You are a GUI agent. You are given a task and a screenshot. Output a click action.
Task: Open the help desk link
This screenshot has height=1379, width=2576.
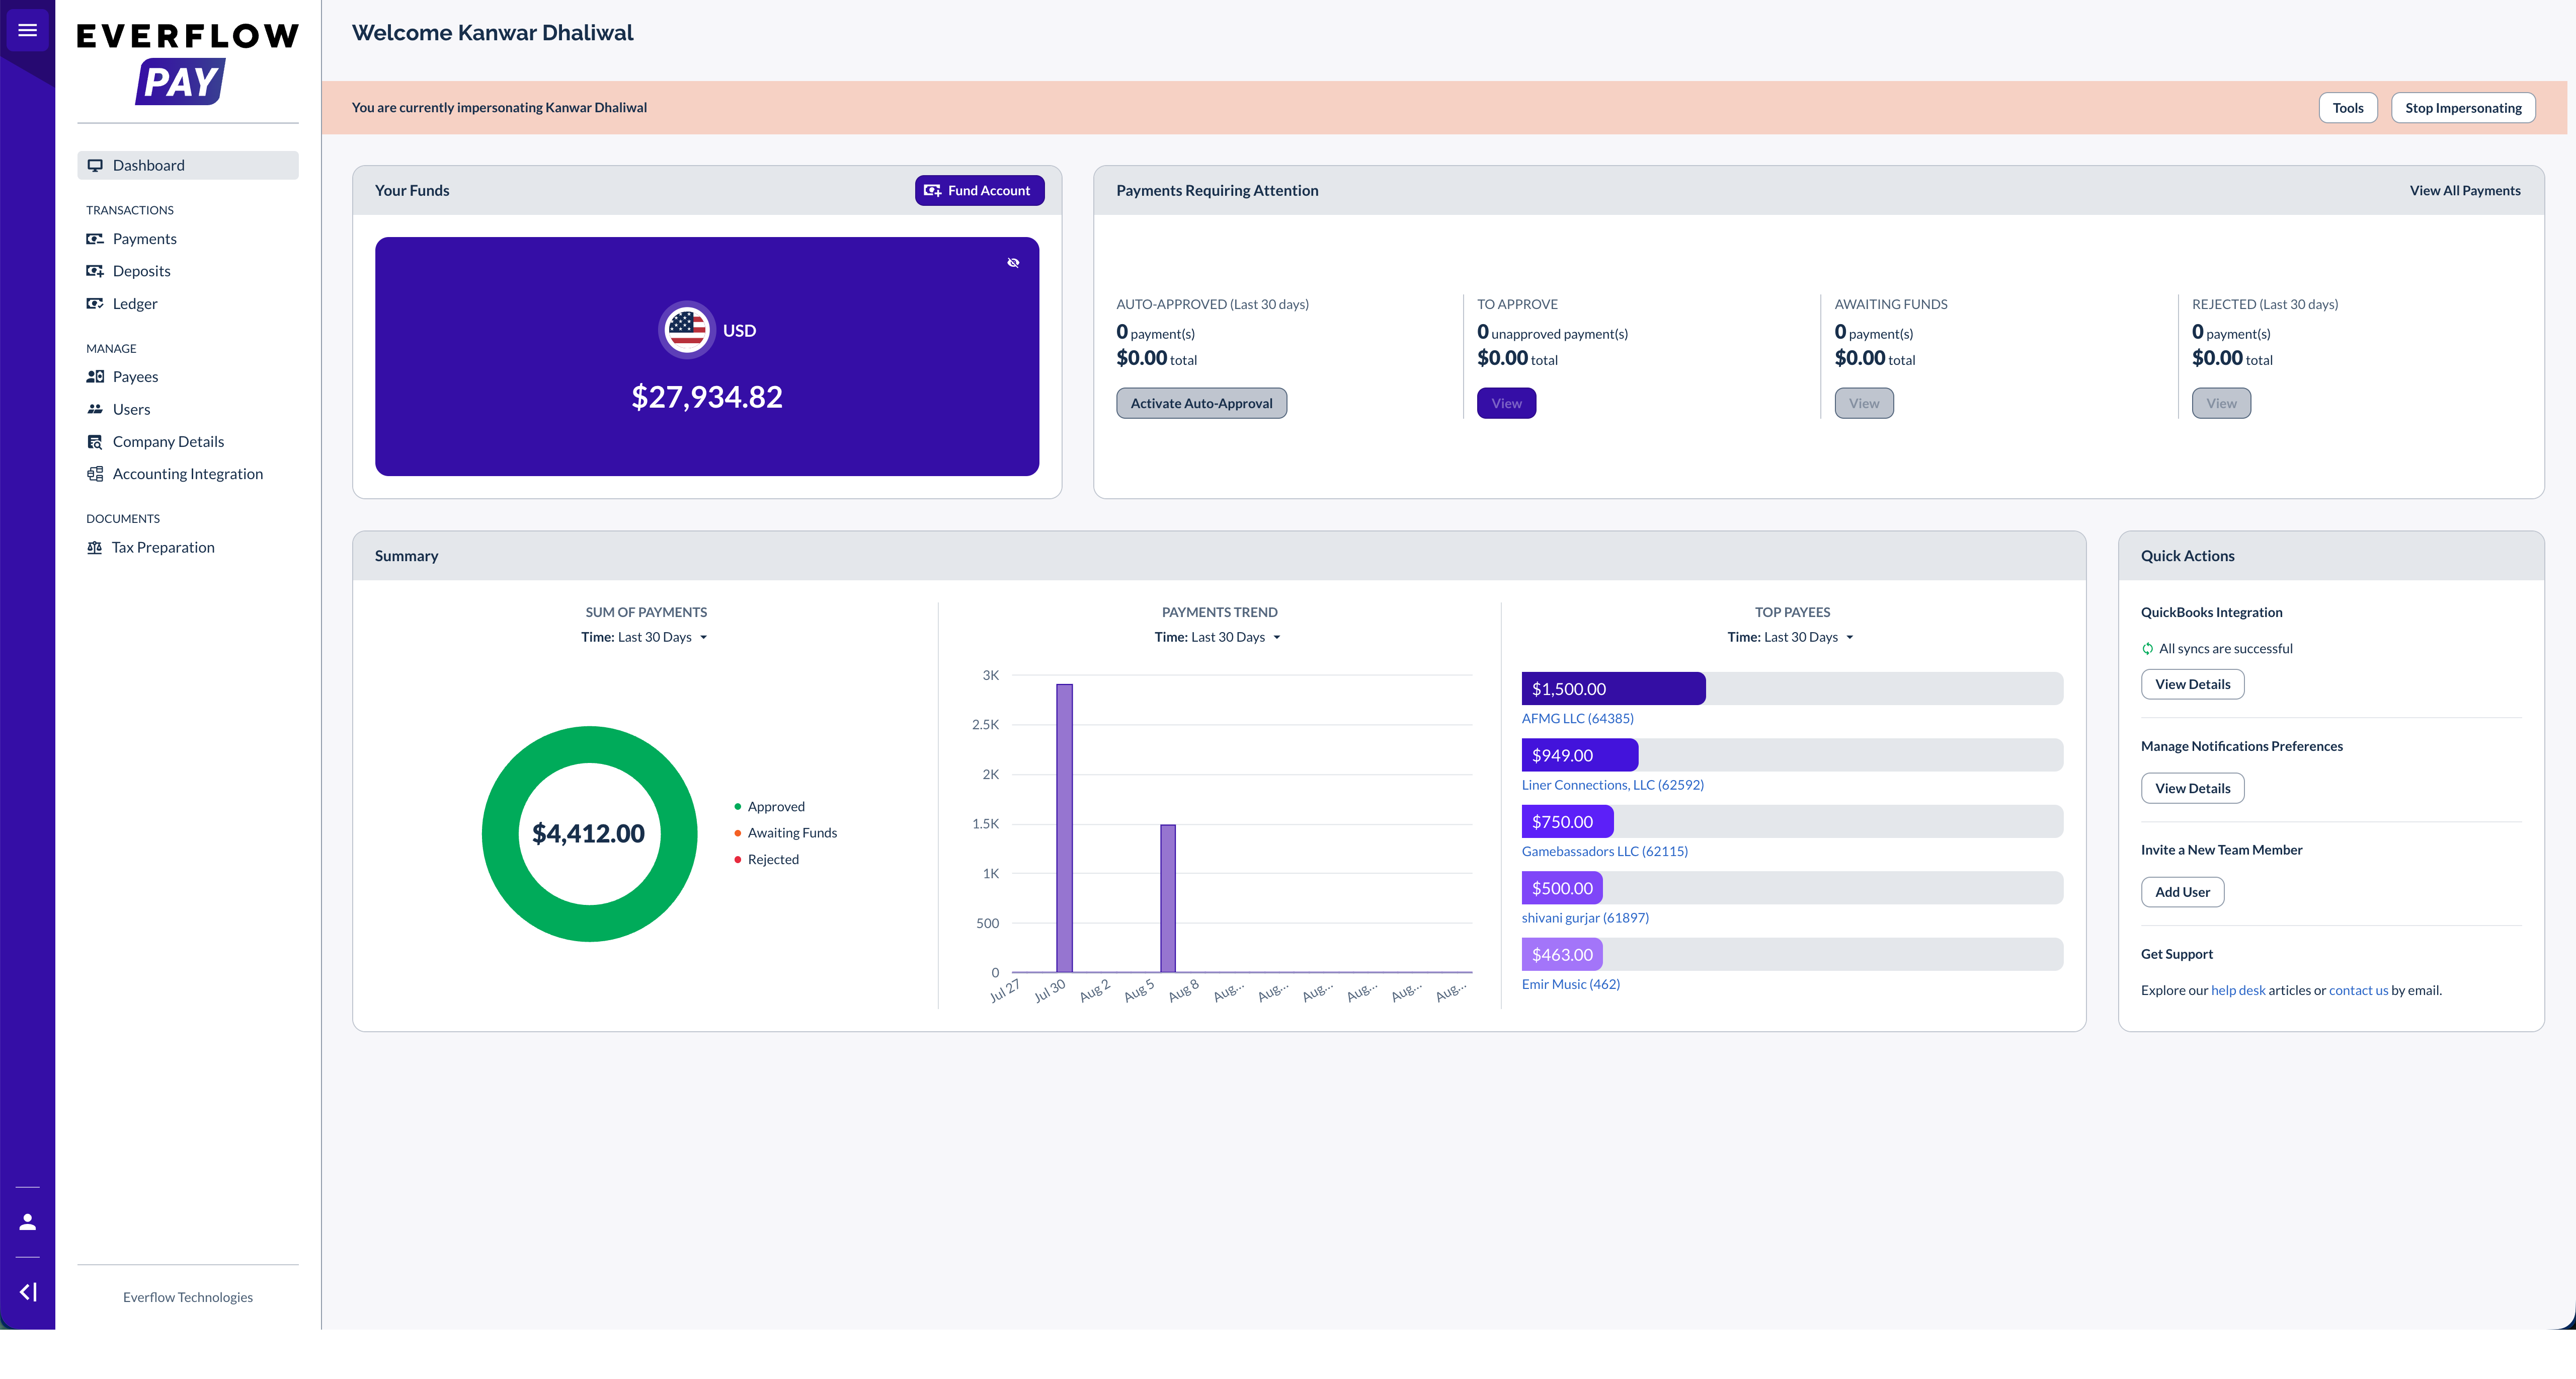(x=2238, y=990)
